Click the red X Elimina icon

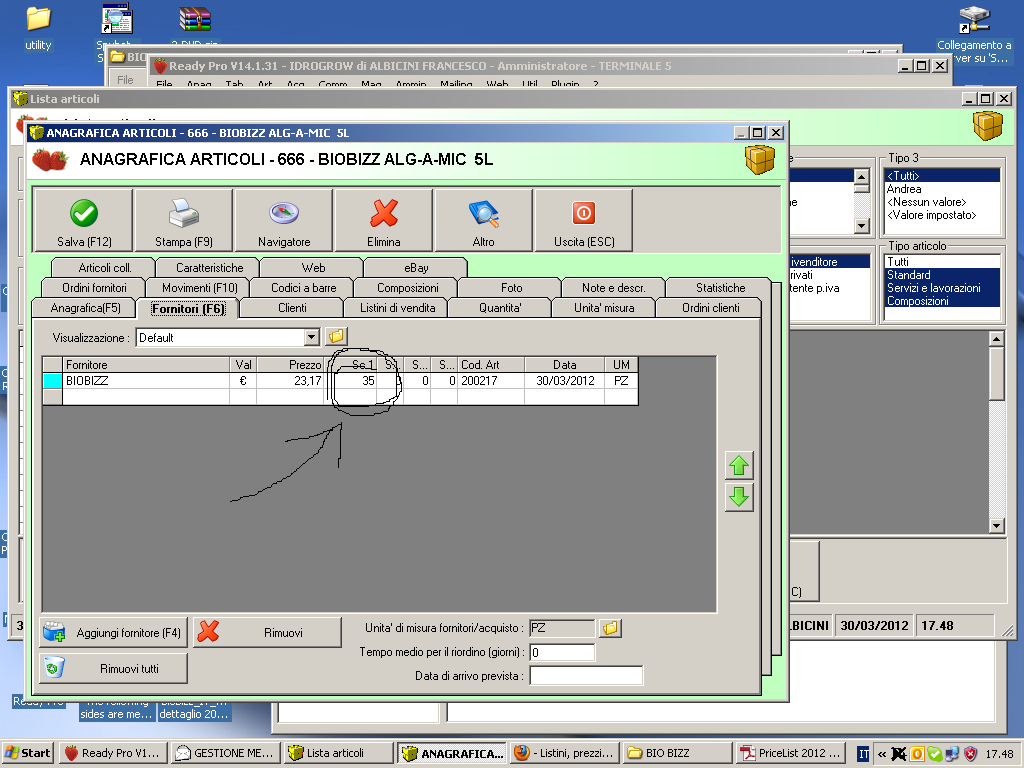384,213
